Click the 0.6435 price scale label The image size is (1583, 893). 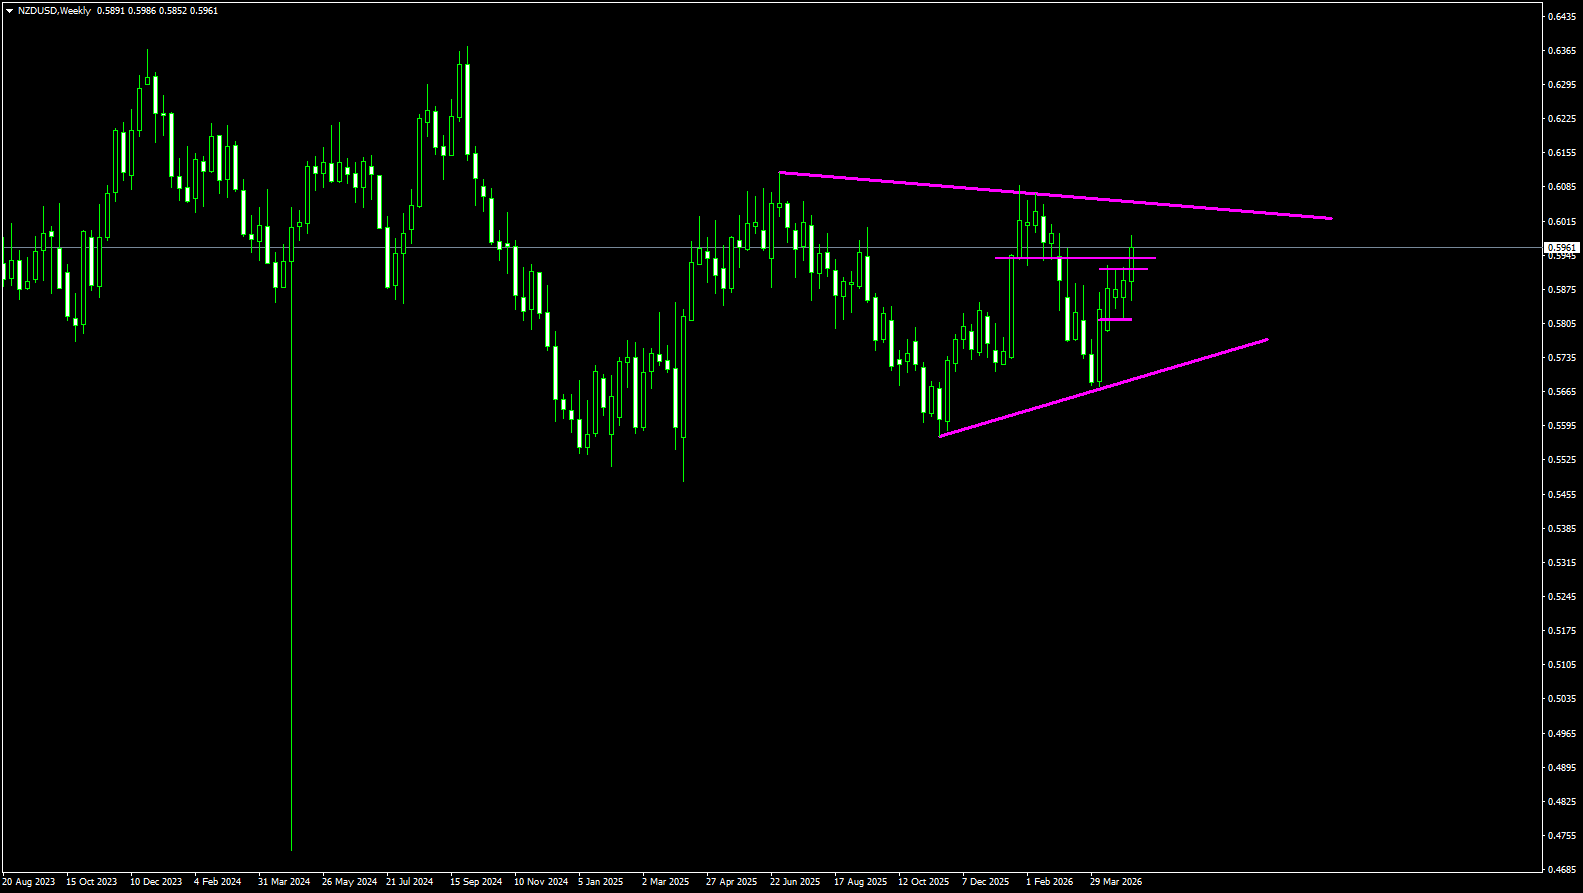pyautogui.click(x=1562, y=16)
